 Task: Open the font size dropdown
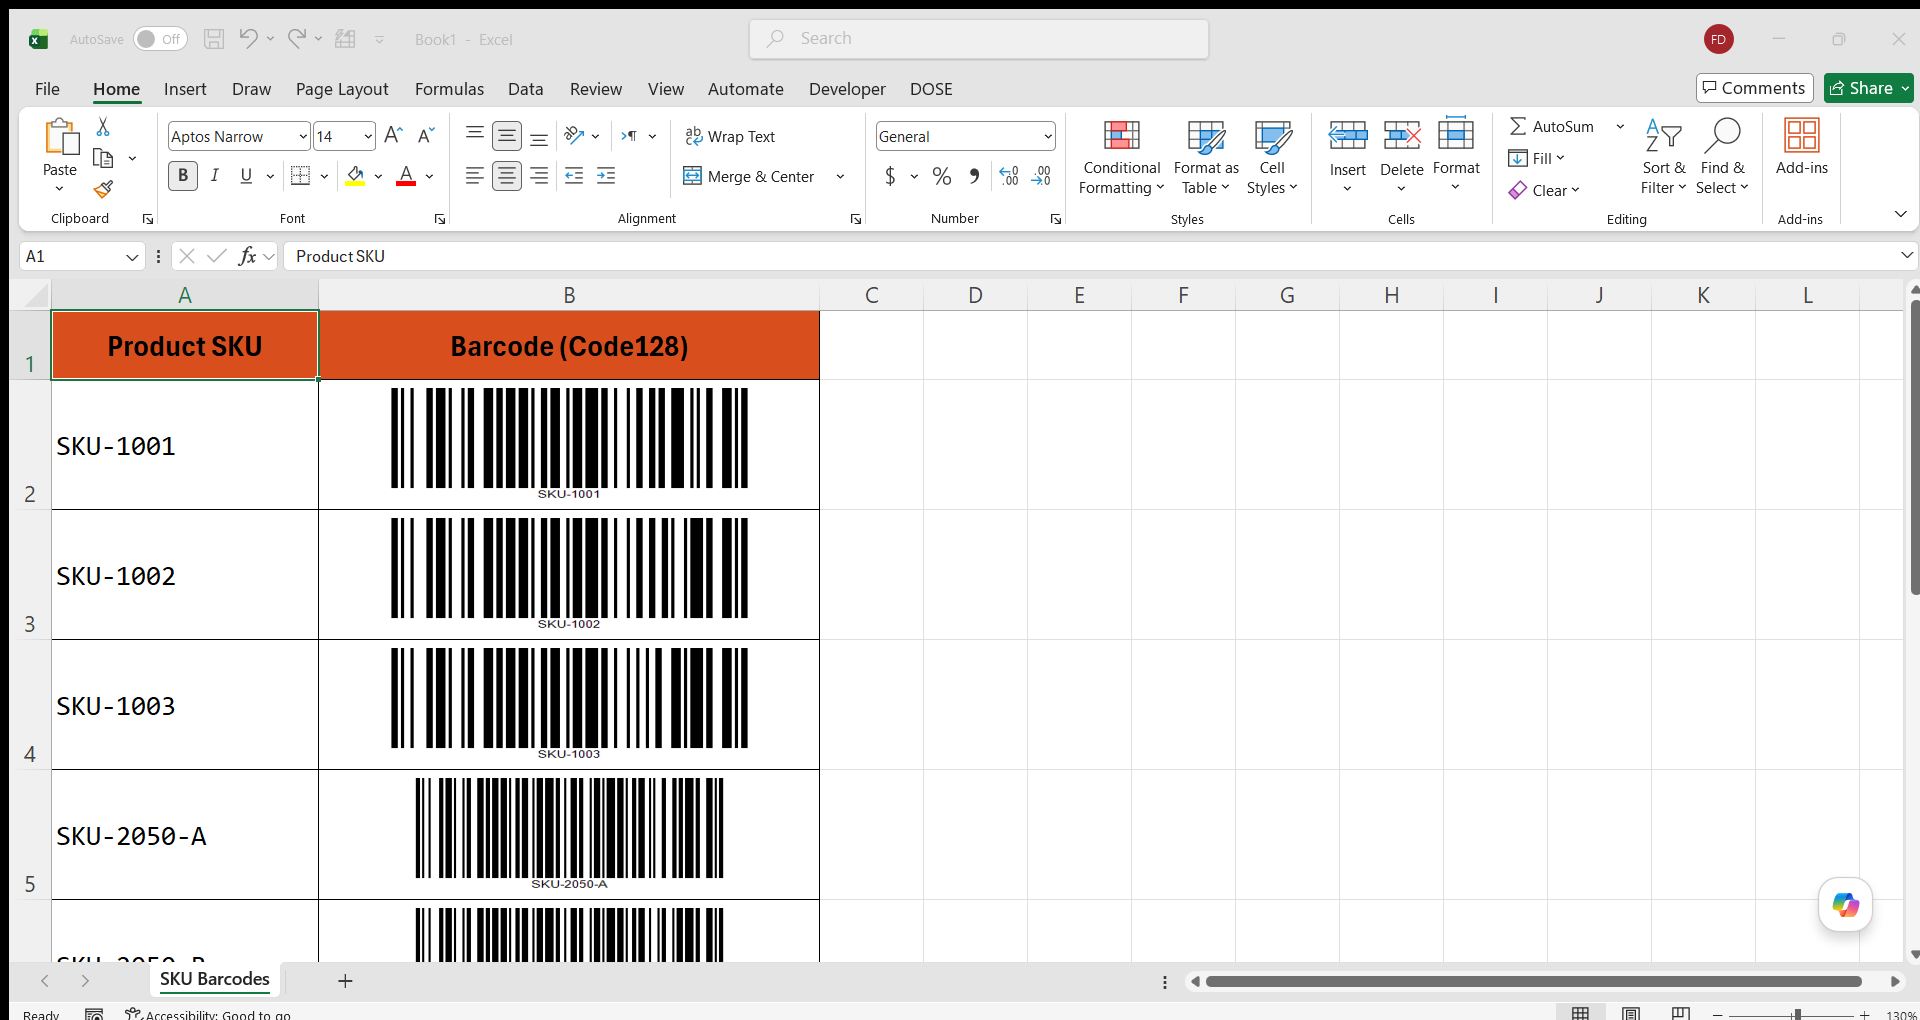(x=368, y=136)
